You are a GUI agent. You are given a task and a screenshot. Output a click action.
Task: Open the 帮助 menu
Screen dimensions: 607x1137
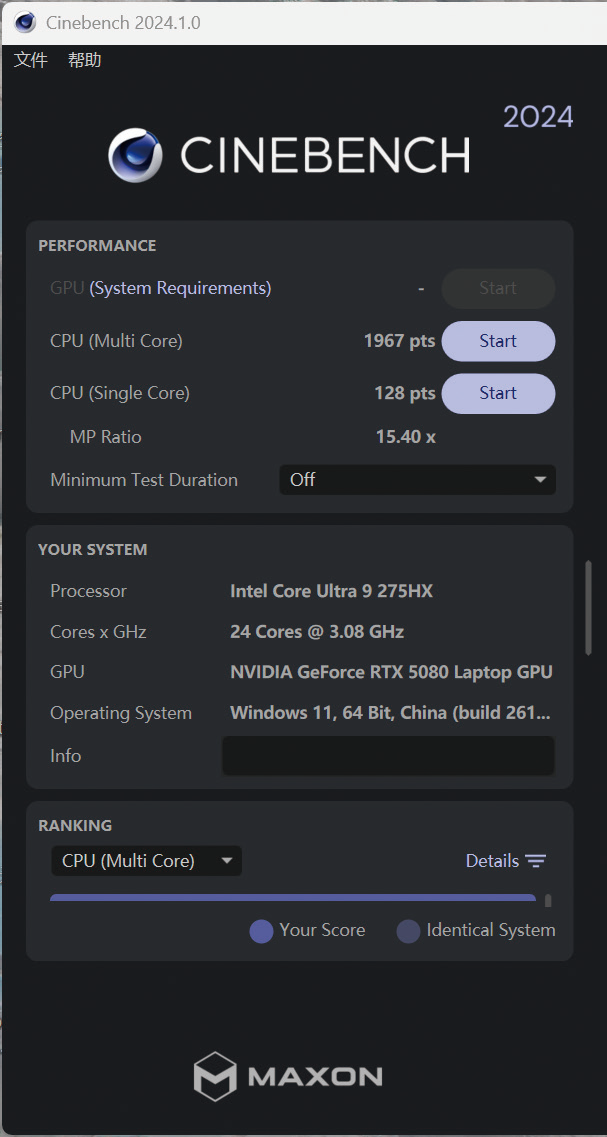tap(84, 60)
